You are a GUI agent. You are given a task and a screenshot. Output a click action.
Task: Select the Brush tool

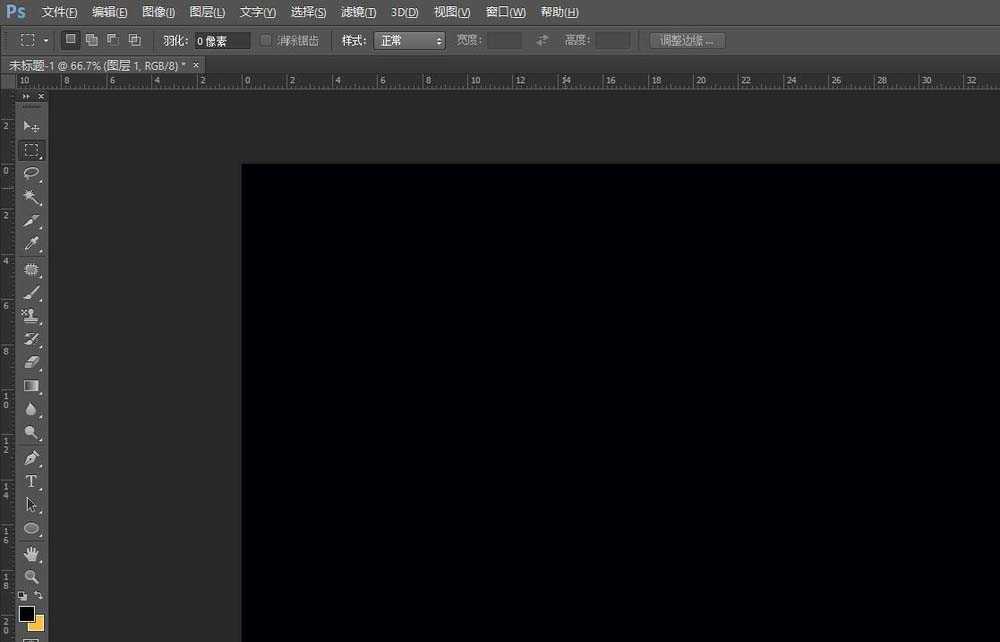(32, 293)
